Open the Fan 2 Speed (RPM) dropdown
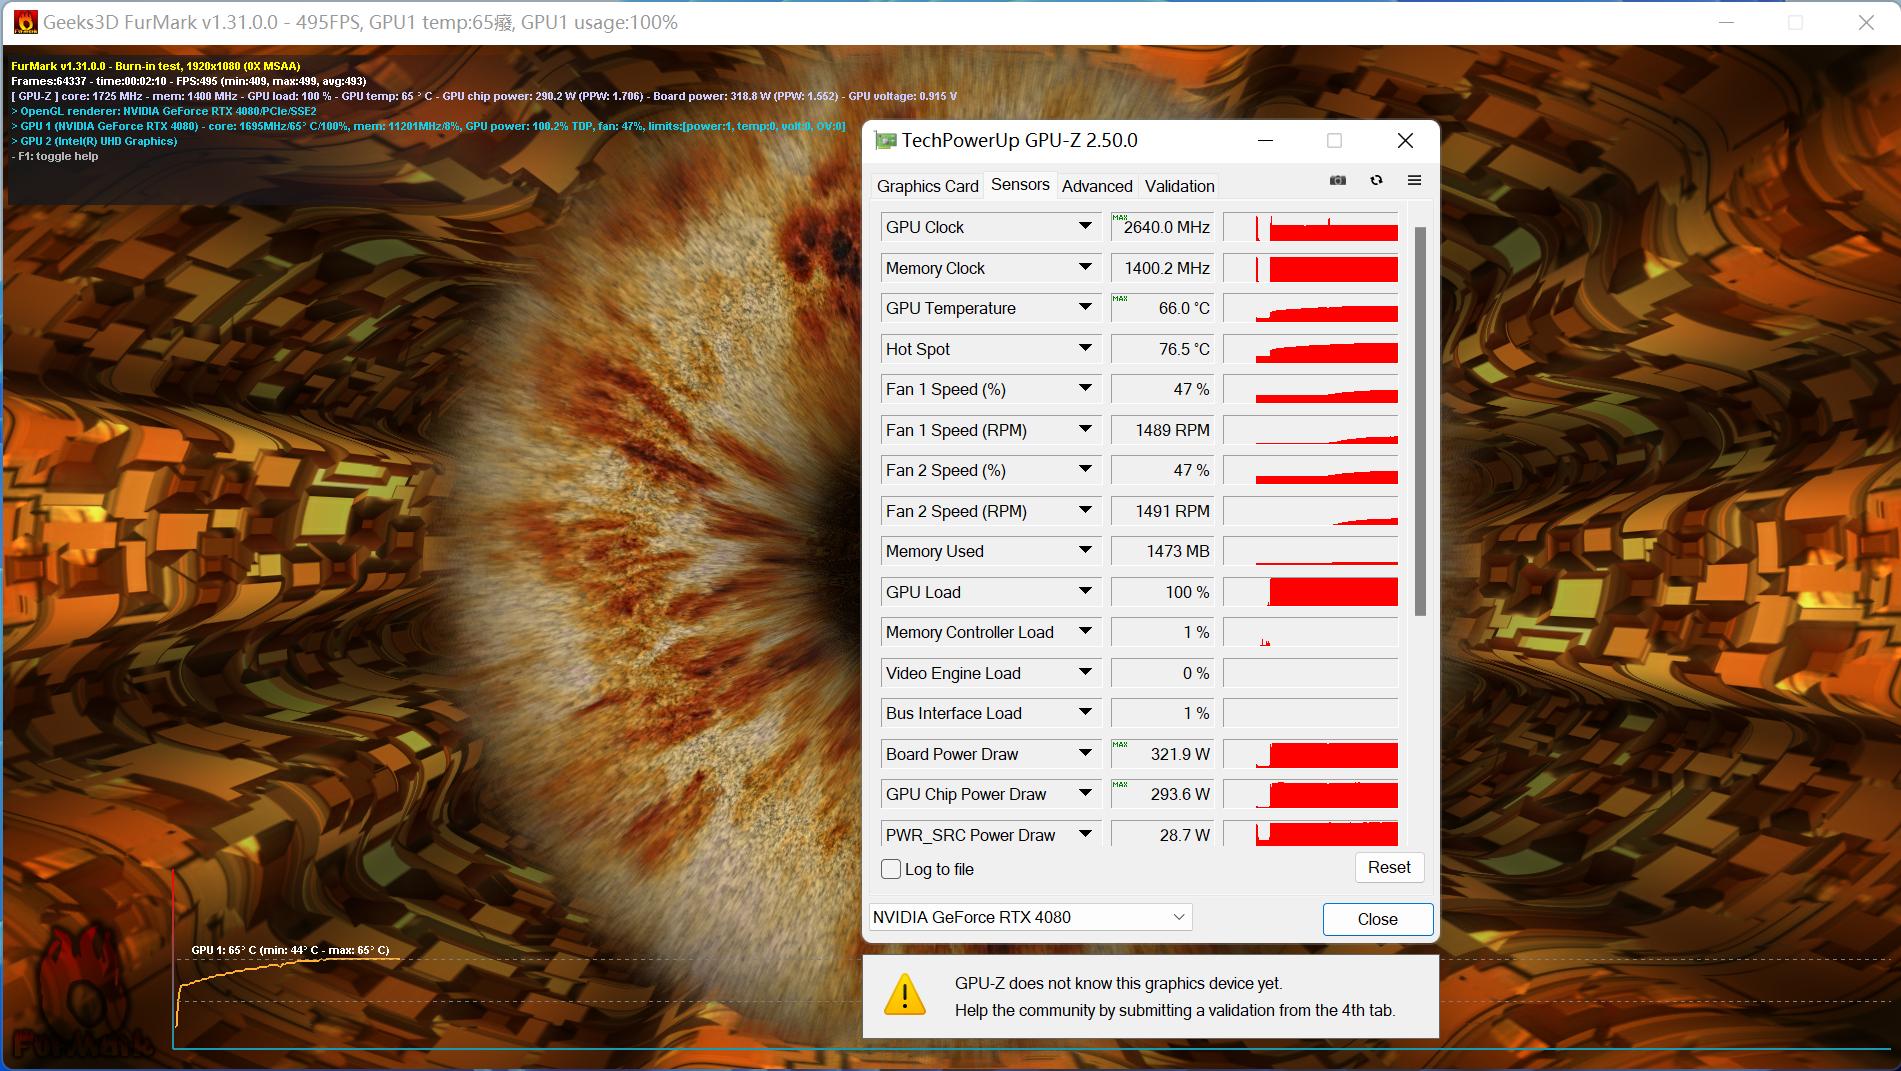The height and width of the screenshot is (1071, 1901). [1085, 510]
